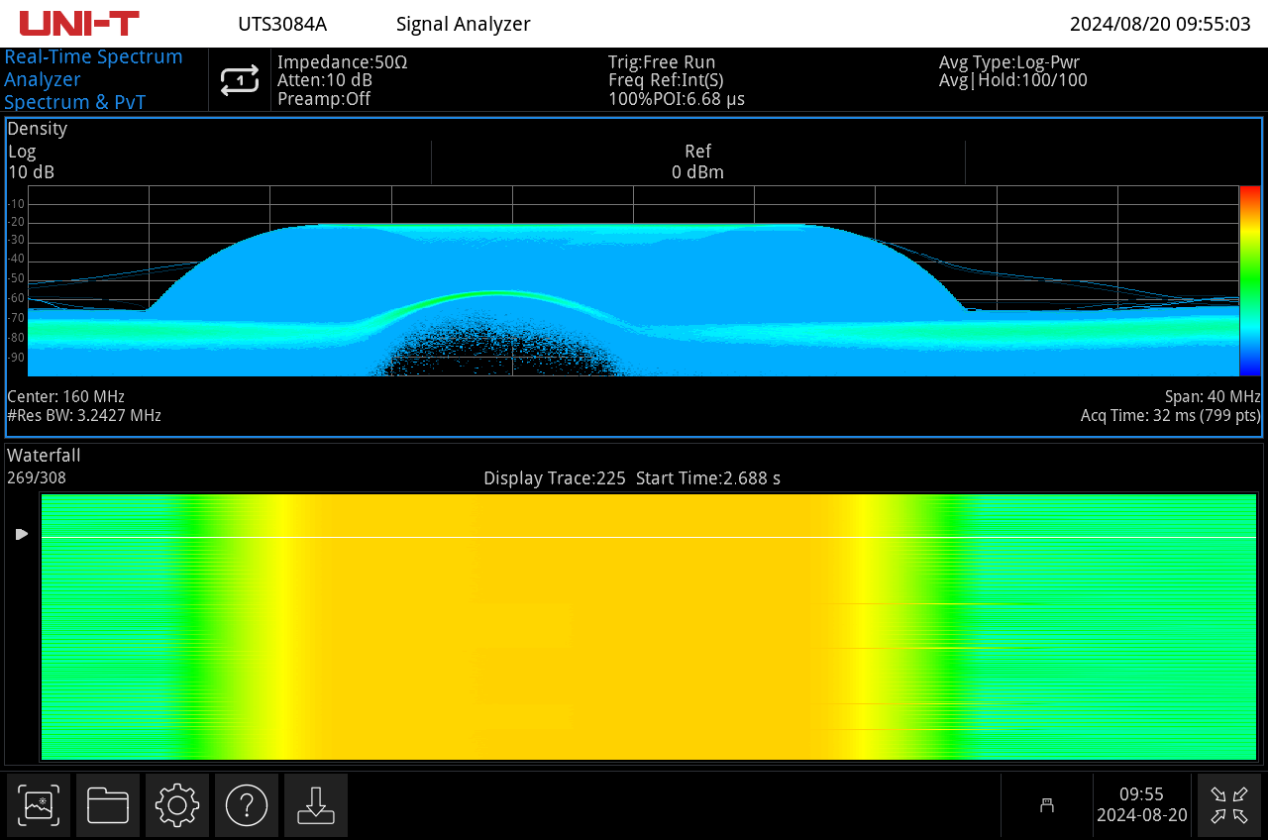The width and height of the screenshot is (1268, 840).
Task: Toggle the single/continuous sweep icon
Action: [x=239, y=80]
